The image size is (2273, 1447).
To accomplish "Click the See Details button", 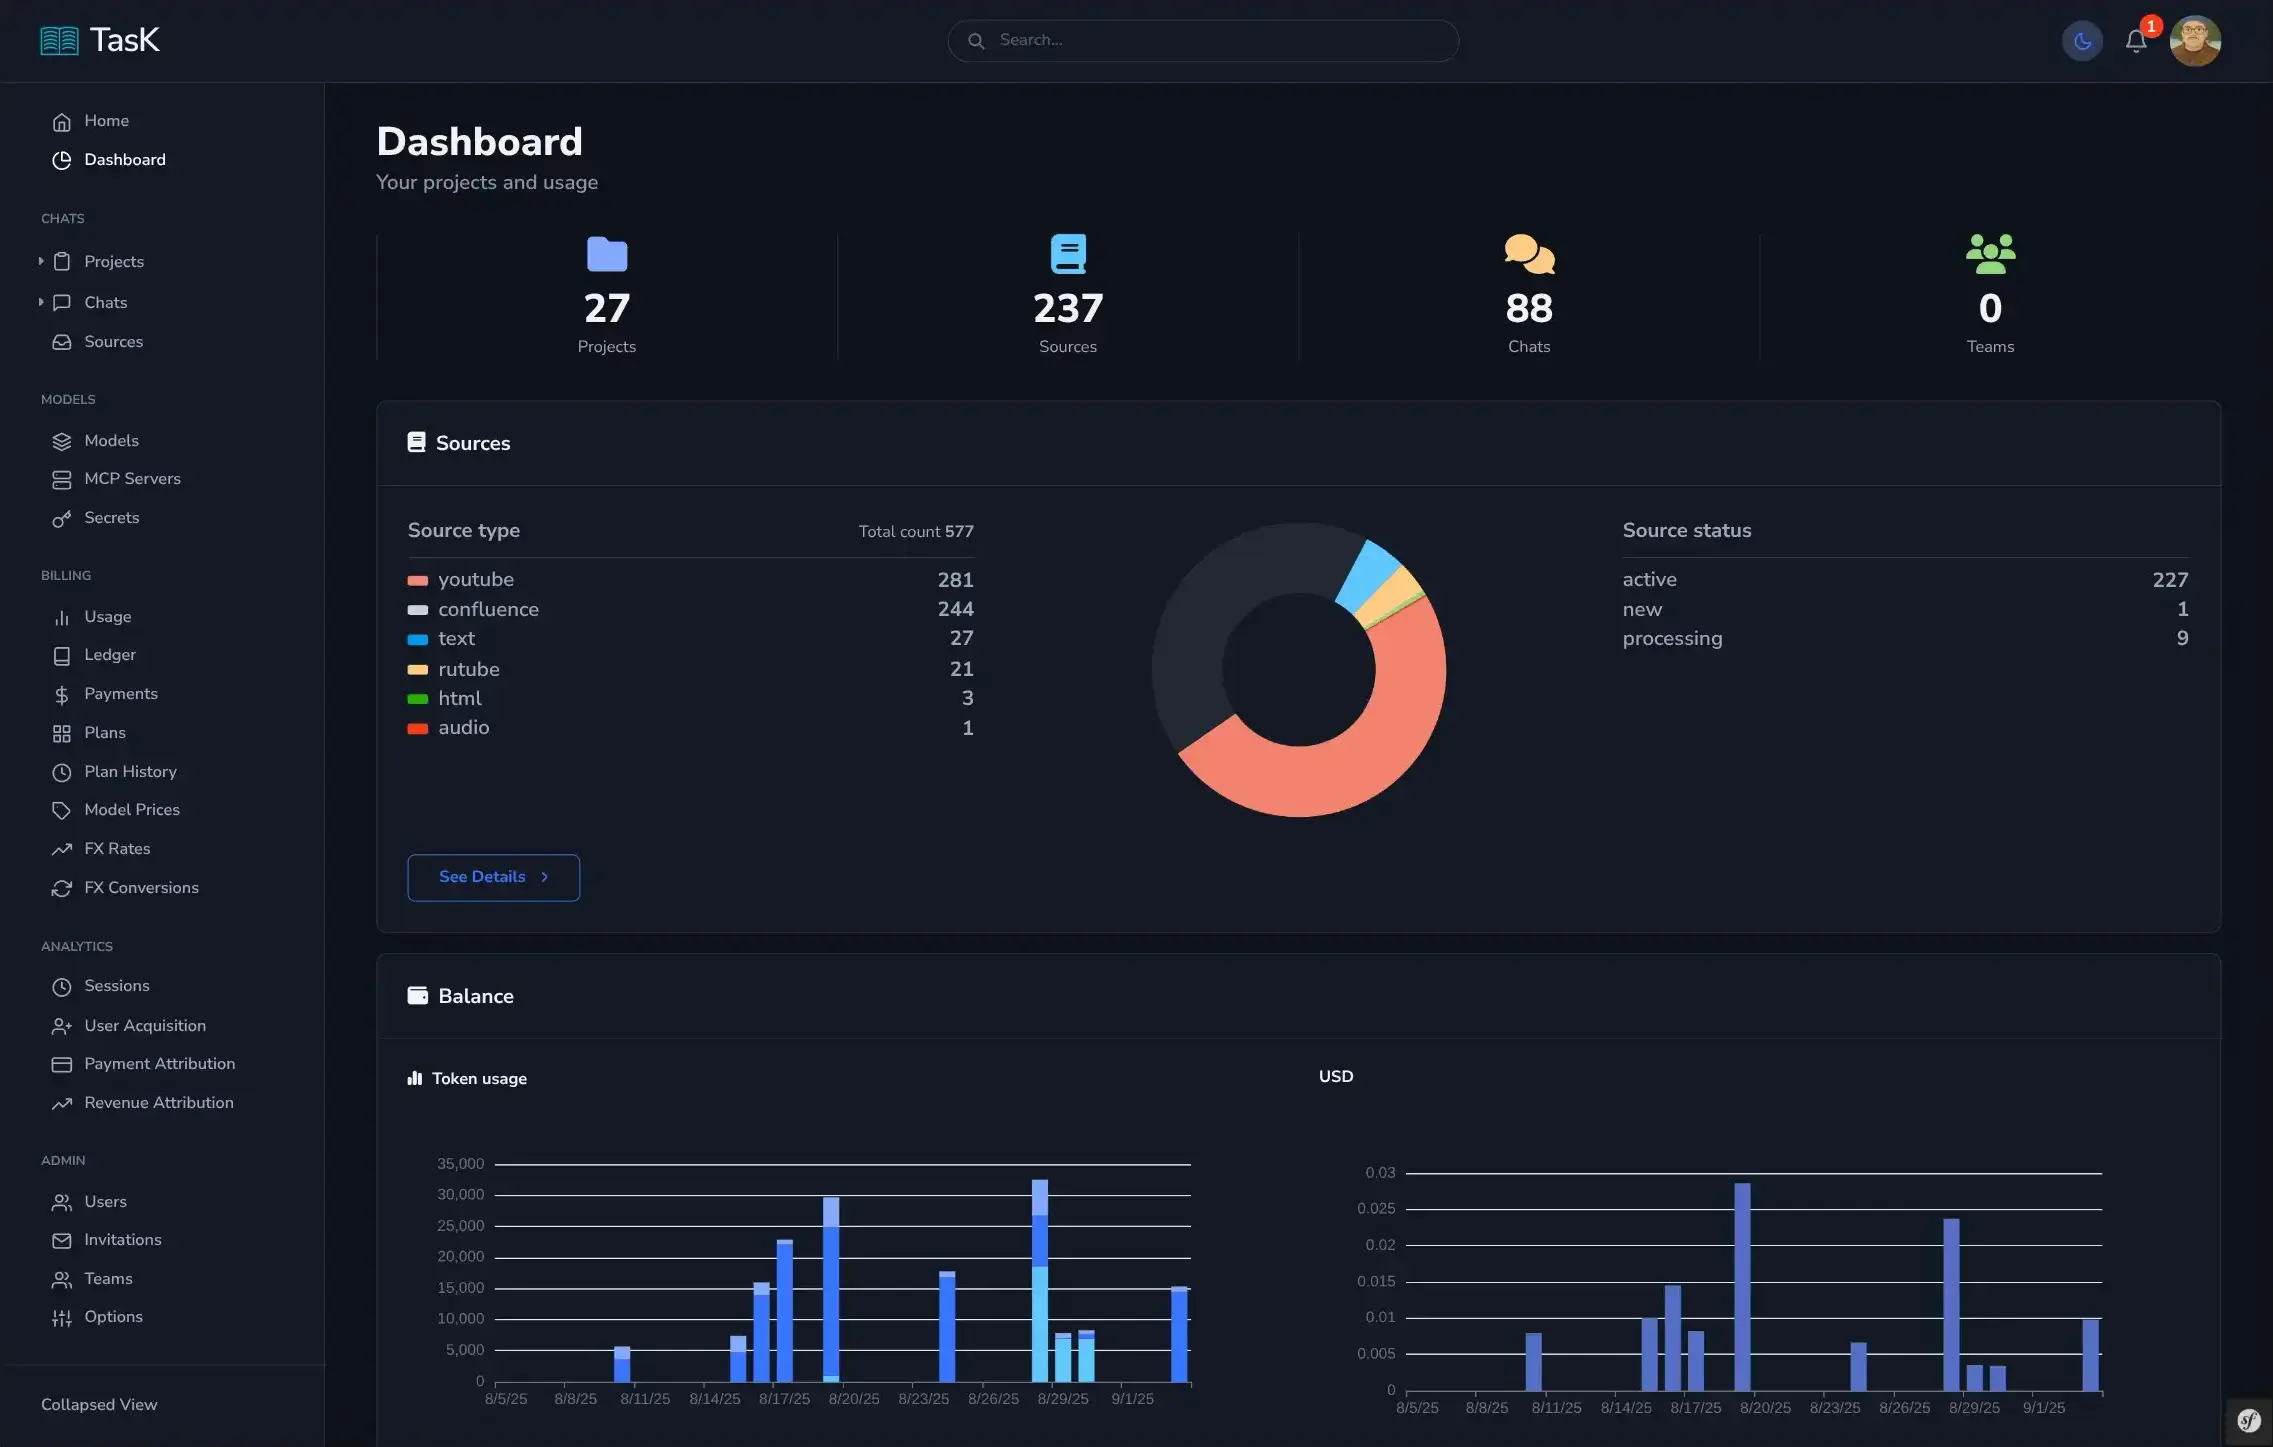I will pos(493,877).
